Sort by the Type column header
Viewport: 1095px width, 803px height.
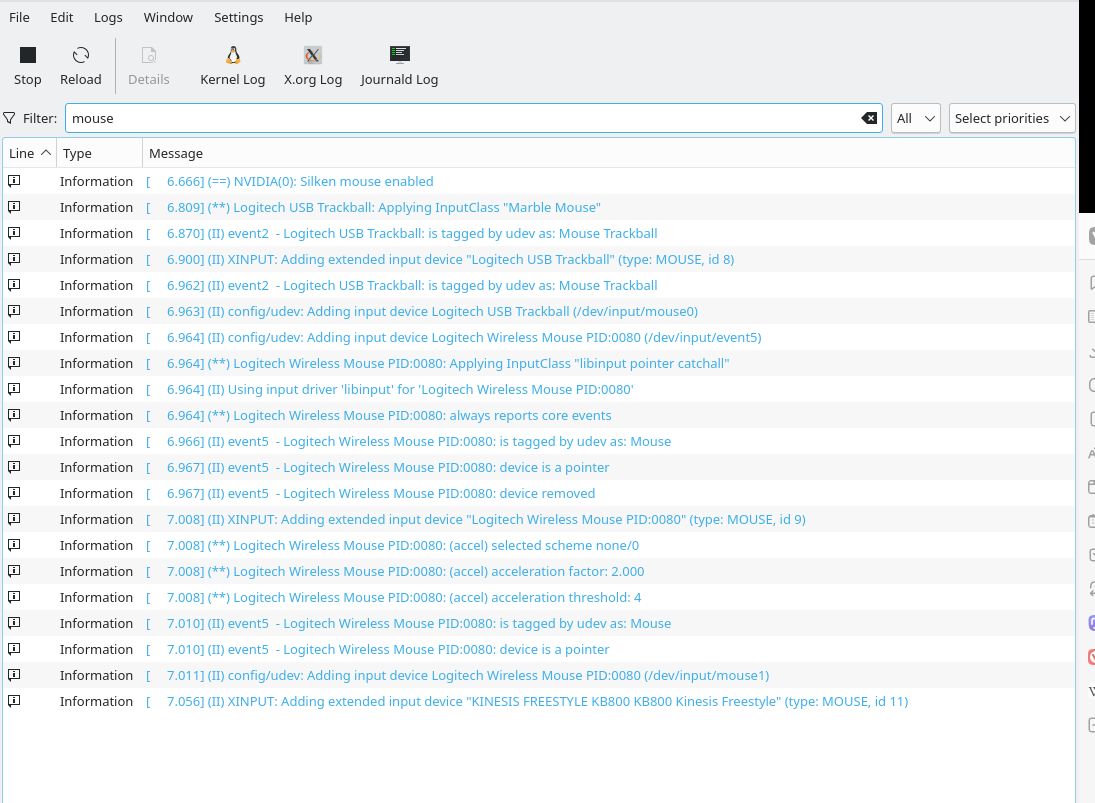[99, 153]
